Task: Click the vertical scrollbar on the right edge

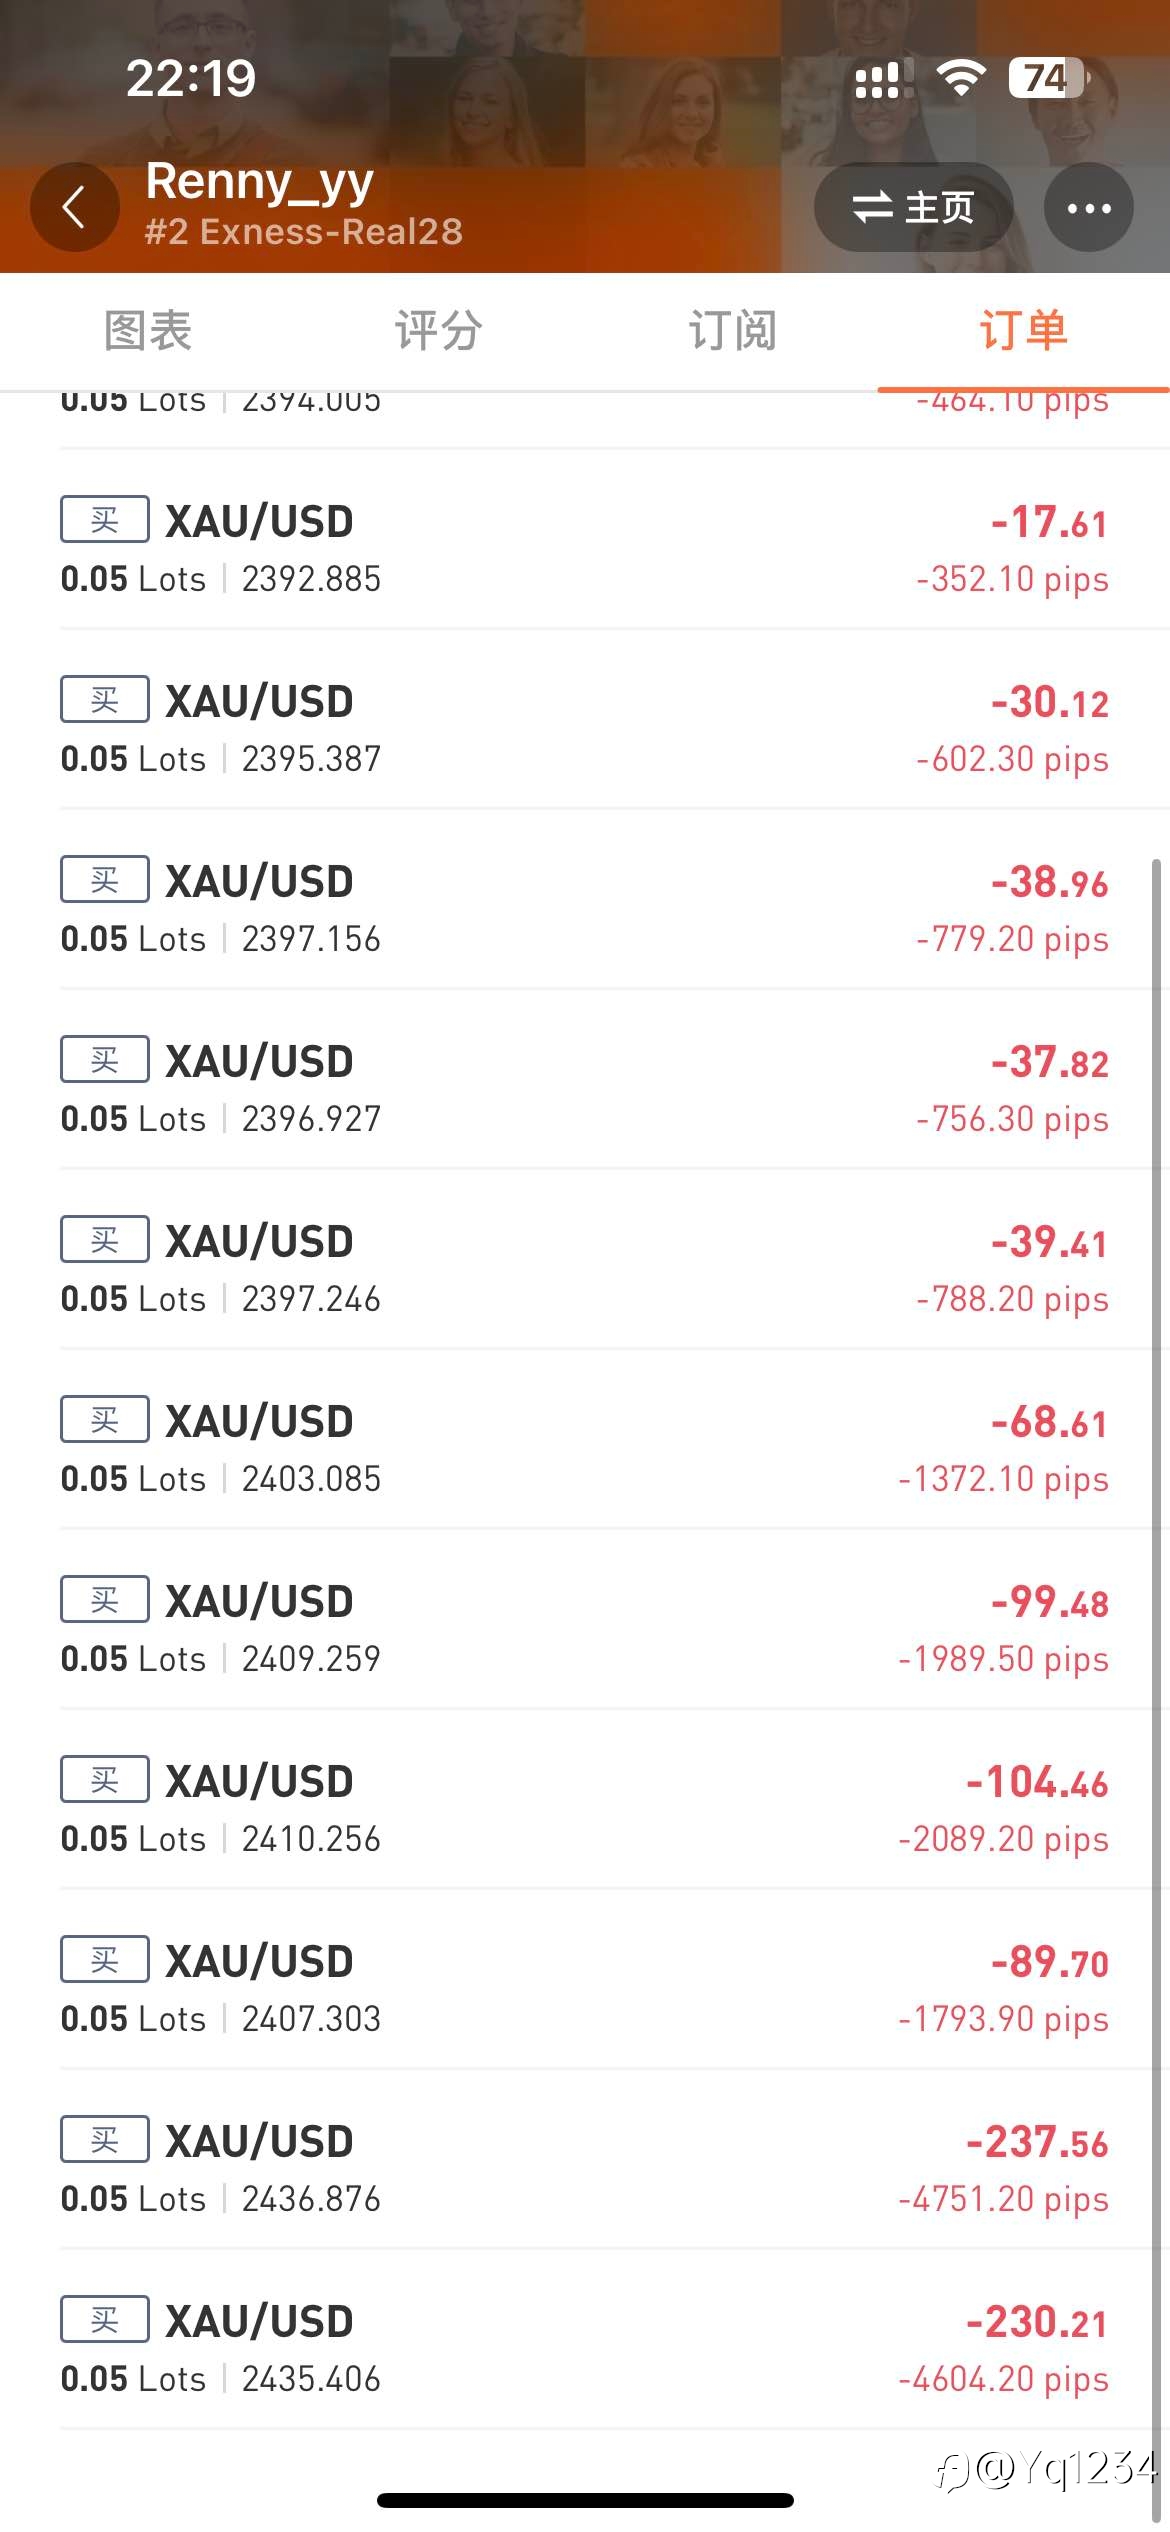Action: coord(1158,1690)
